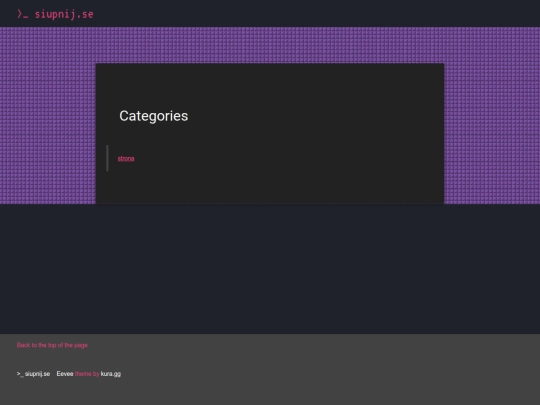
Task: Visit the Eevee theme link in the footer
Action: click(65, 374)
